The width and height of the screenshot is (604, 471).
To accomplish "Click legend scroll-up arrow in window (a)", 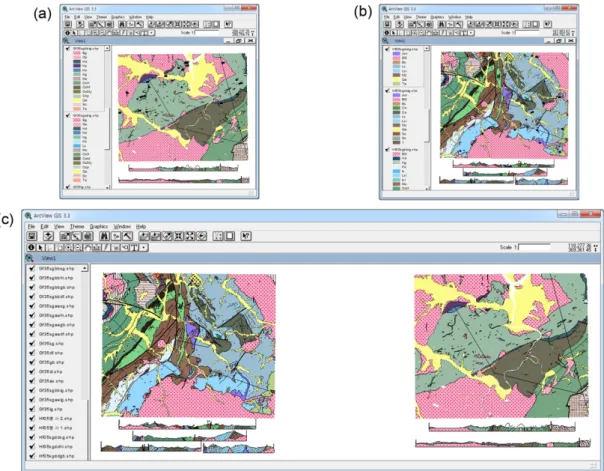I will [x=107, y=49].
